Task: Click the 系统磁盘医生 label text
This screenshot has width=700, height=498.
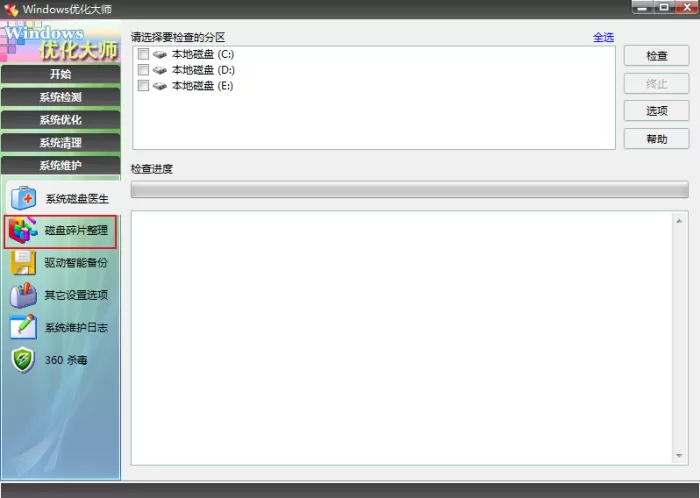Action: point(77,199)
